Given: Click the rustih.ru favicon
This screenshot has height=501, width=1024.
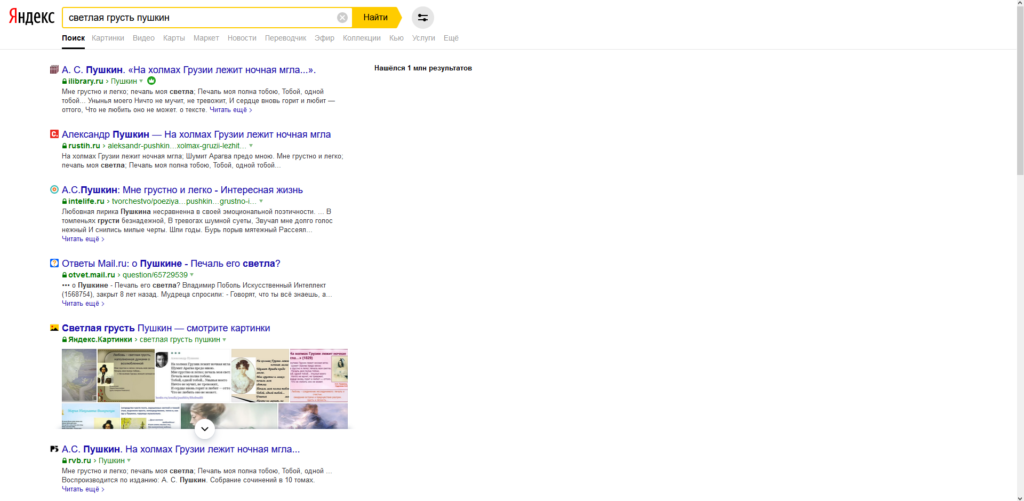Looking at the screenshot, I should (x=54, y=134).
